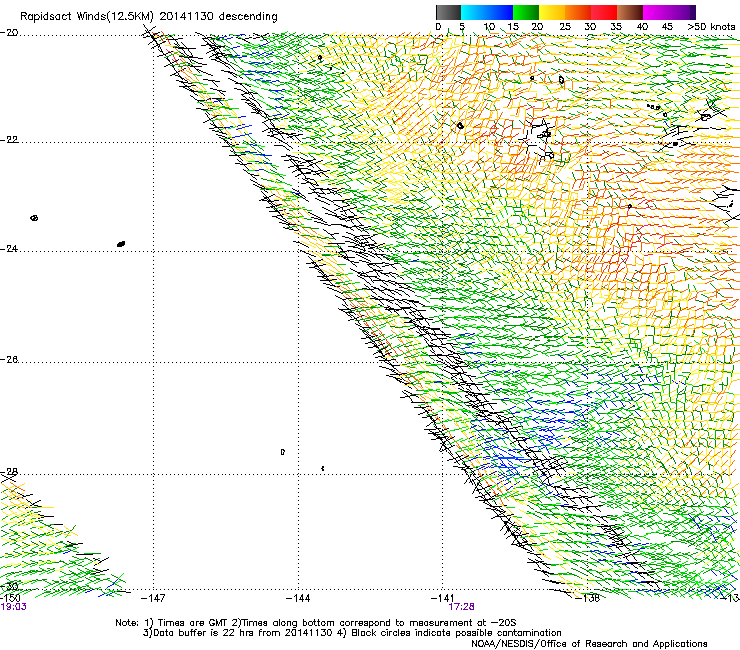This screenshot has height=650, width=740.
Task: Click the 'Data buffer is 22 hrs' note line
Action: tap(352, 633)
